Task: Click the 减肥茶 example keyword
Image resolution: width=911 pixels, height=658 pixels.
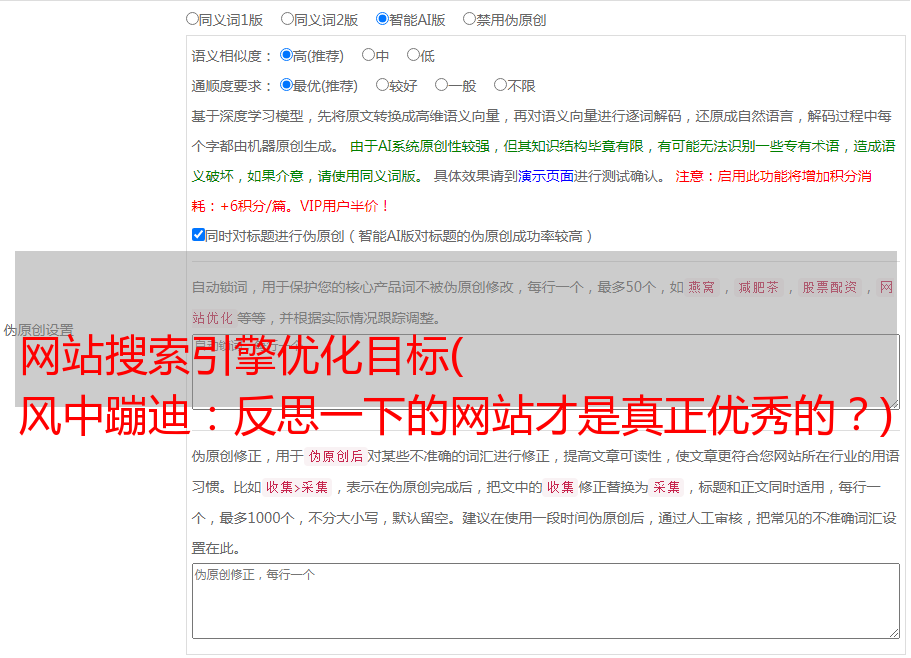Action: (759, 287)
